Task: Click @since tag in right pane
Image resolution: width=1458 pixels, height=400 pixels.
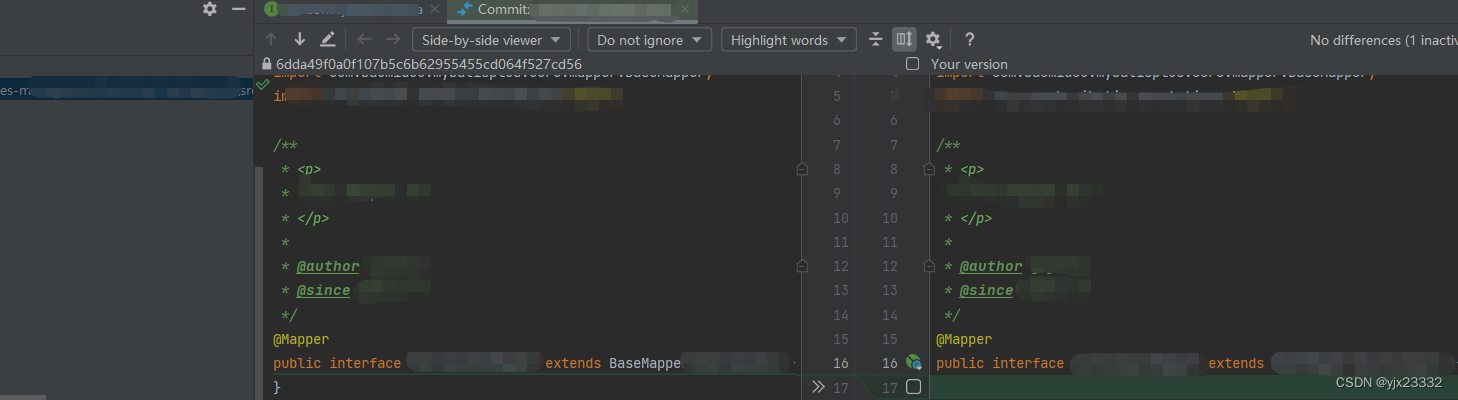Action: [x=986, y=290]
